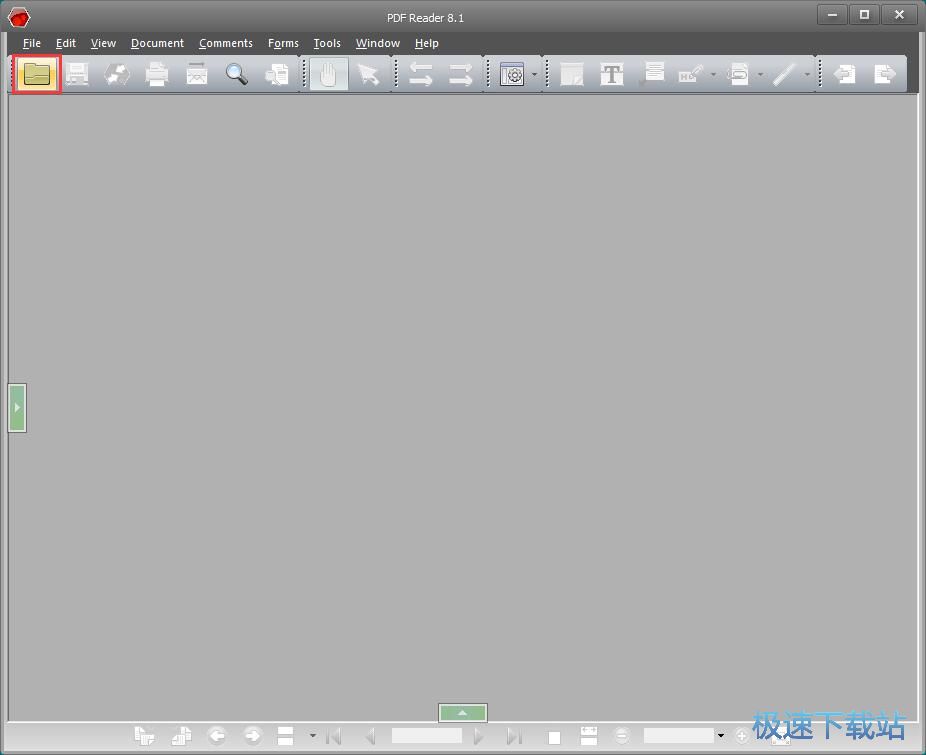The height and width of the screenshot is (755, 926).
Task: Select the arrow Select tool
Action: [369, 74]
